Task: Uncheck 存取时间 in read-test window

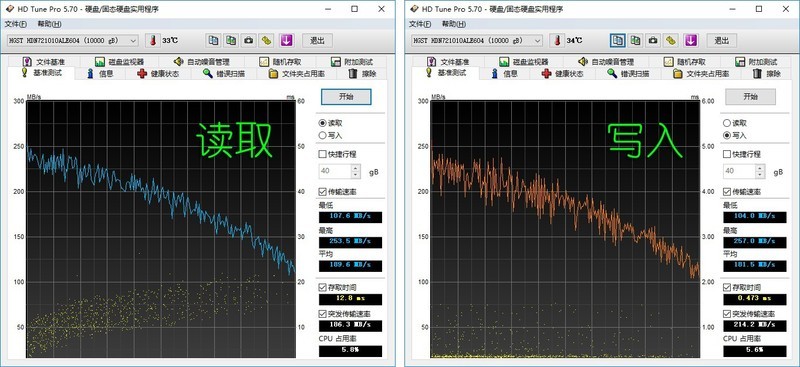Action: 322,287
